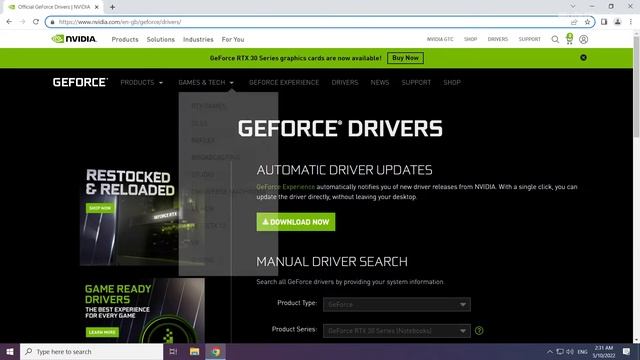The height and width of the screenshot is (360, 640).
Task: Open the notification center icon
Action: [x=626, y=351]
